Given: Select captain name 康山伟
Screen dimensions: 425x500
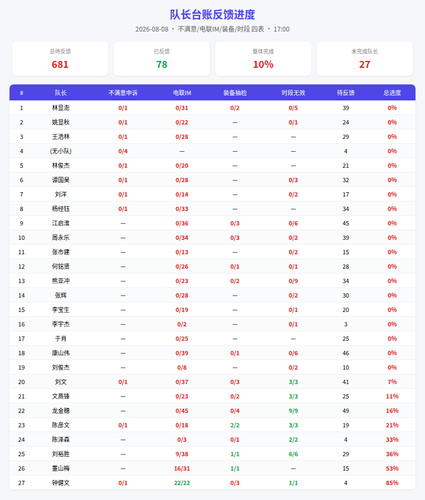Looking at the screenshot, I should pyautogui.click(x=61, y=353).
